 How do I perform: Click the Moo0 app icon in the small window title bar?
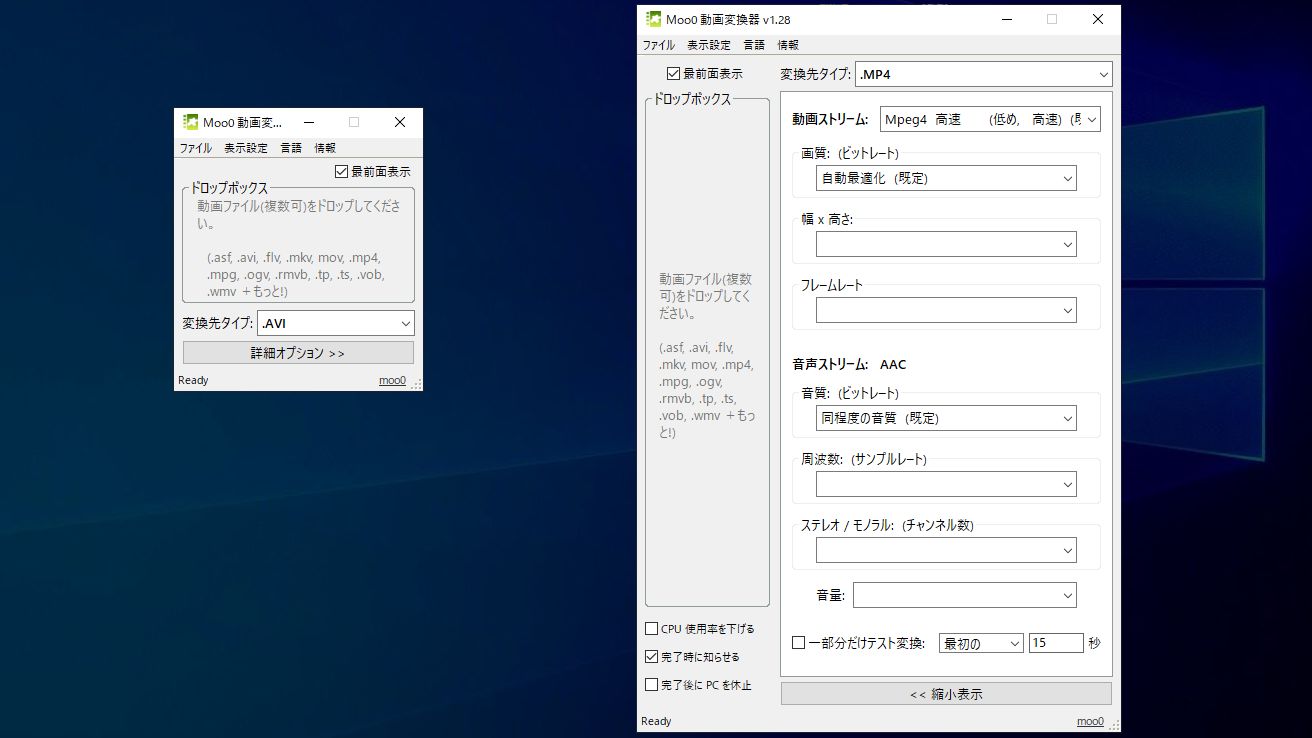[x=190, y=122]
